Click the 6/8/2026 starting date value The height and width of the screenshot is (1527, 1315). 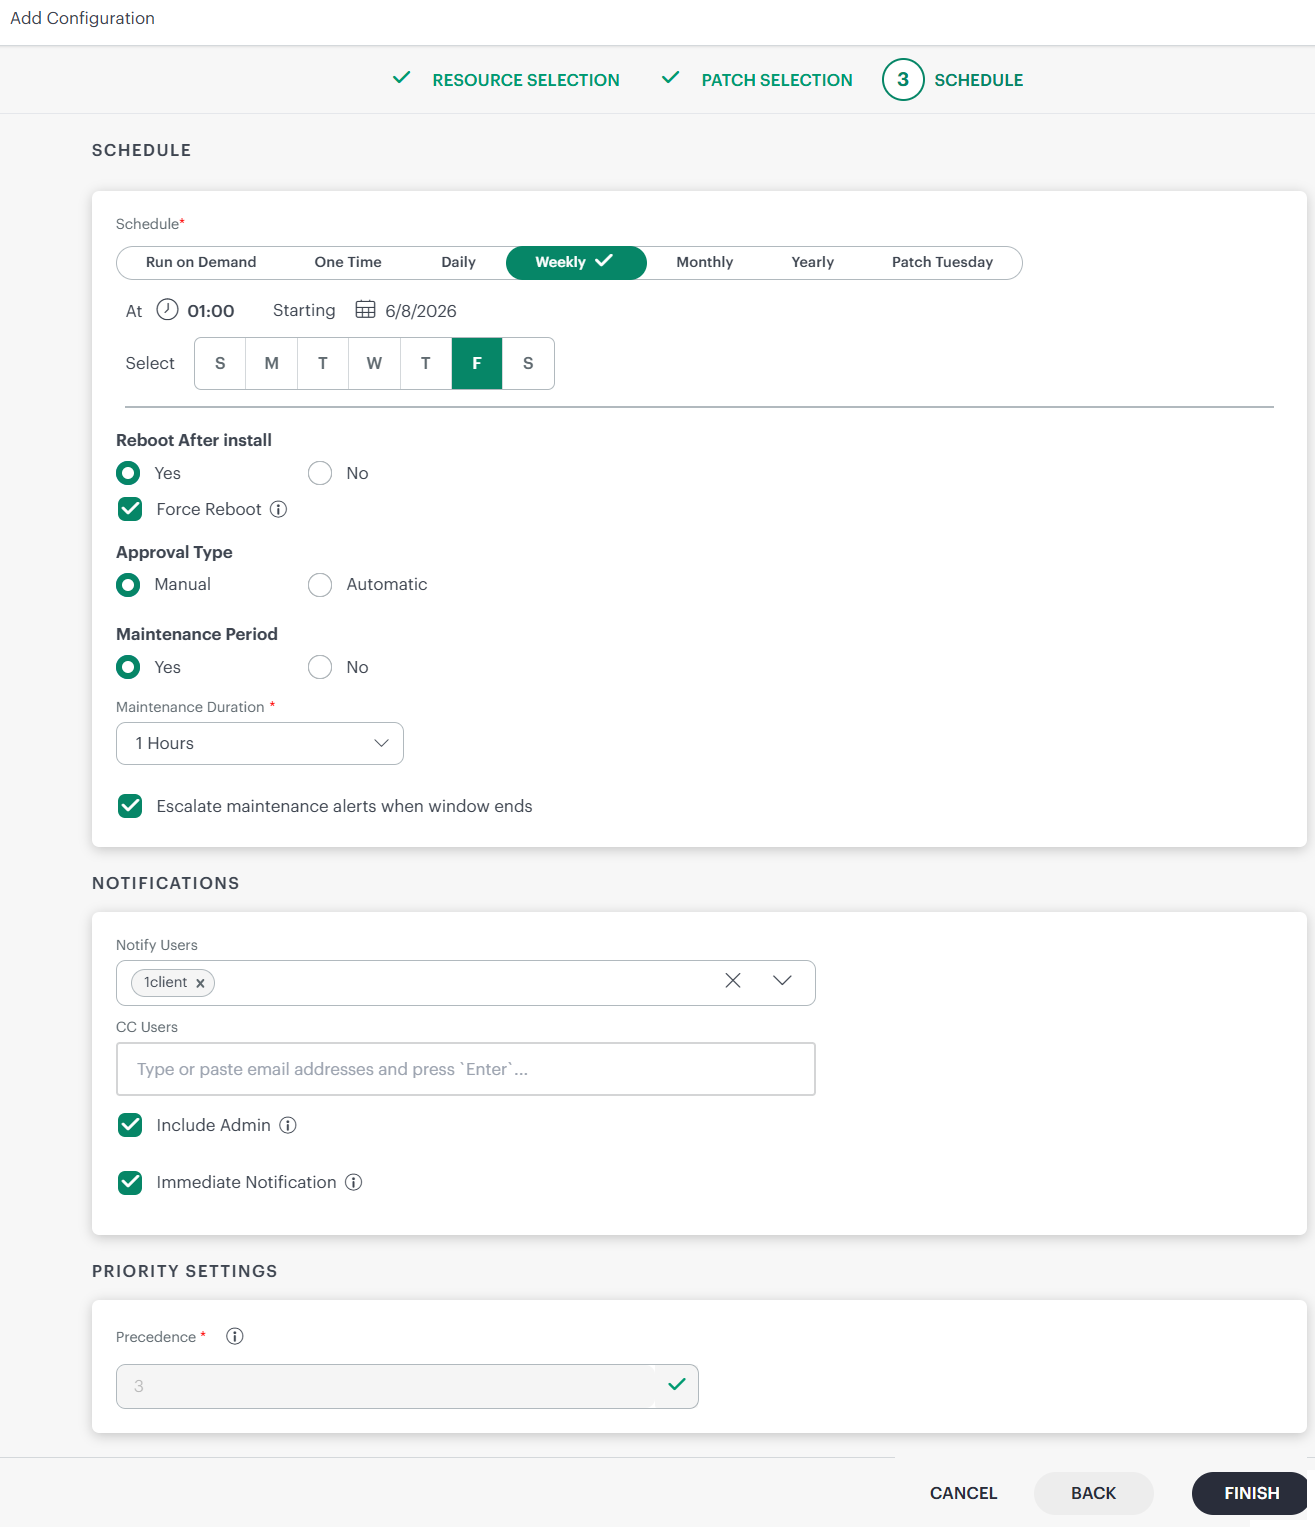click(421, 311)
